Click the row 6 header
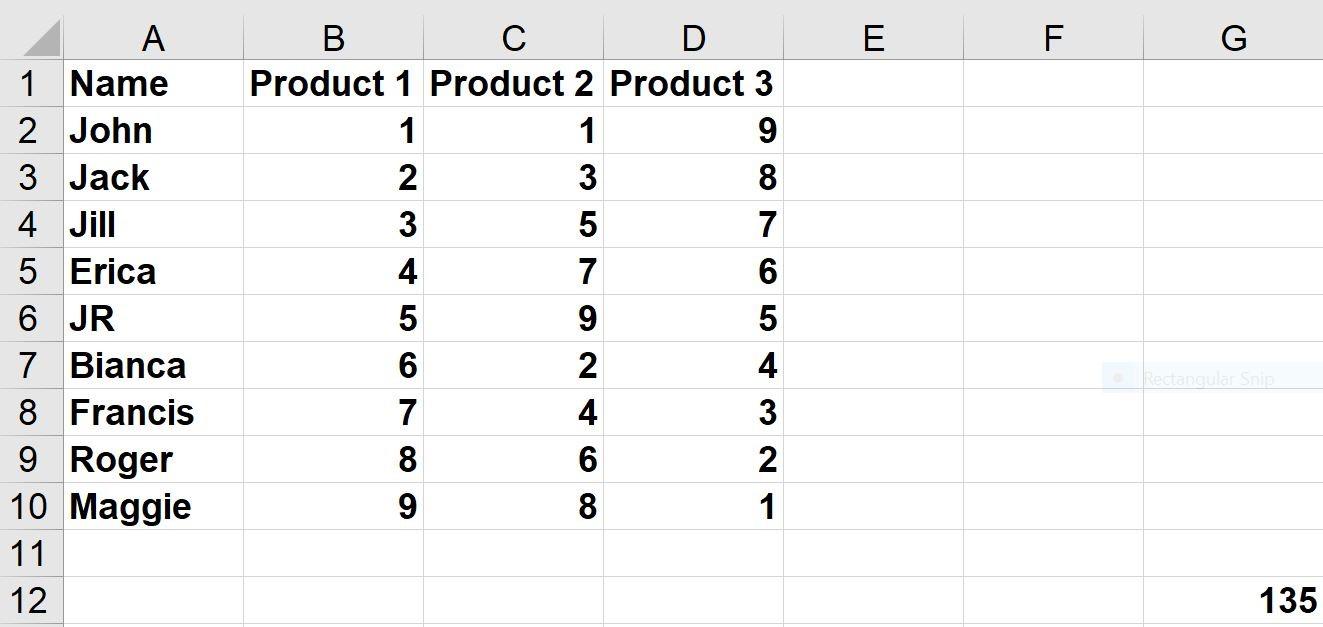Viewport: 1323px width, 627px height. click(x=30, y=319)
